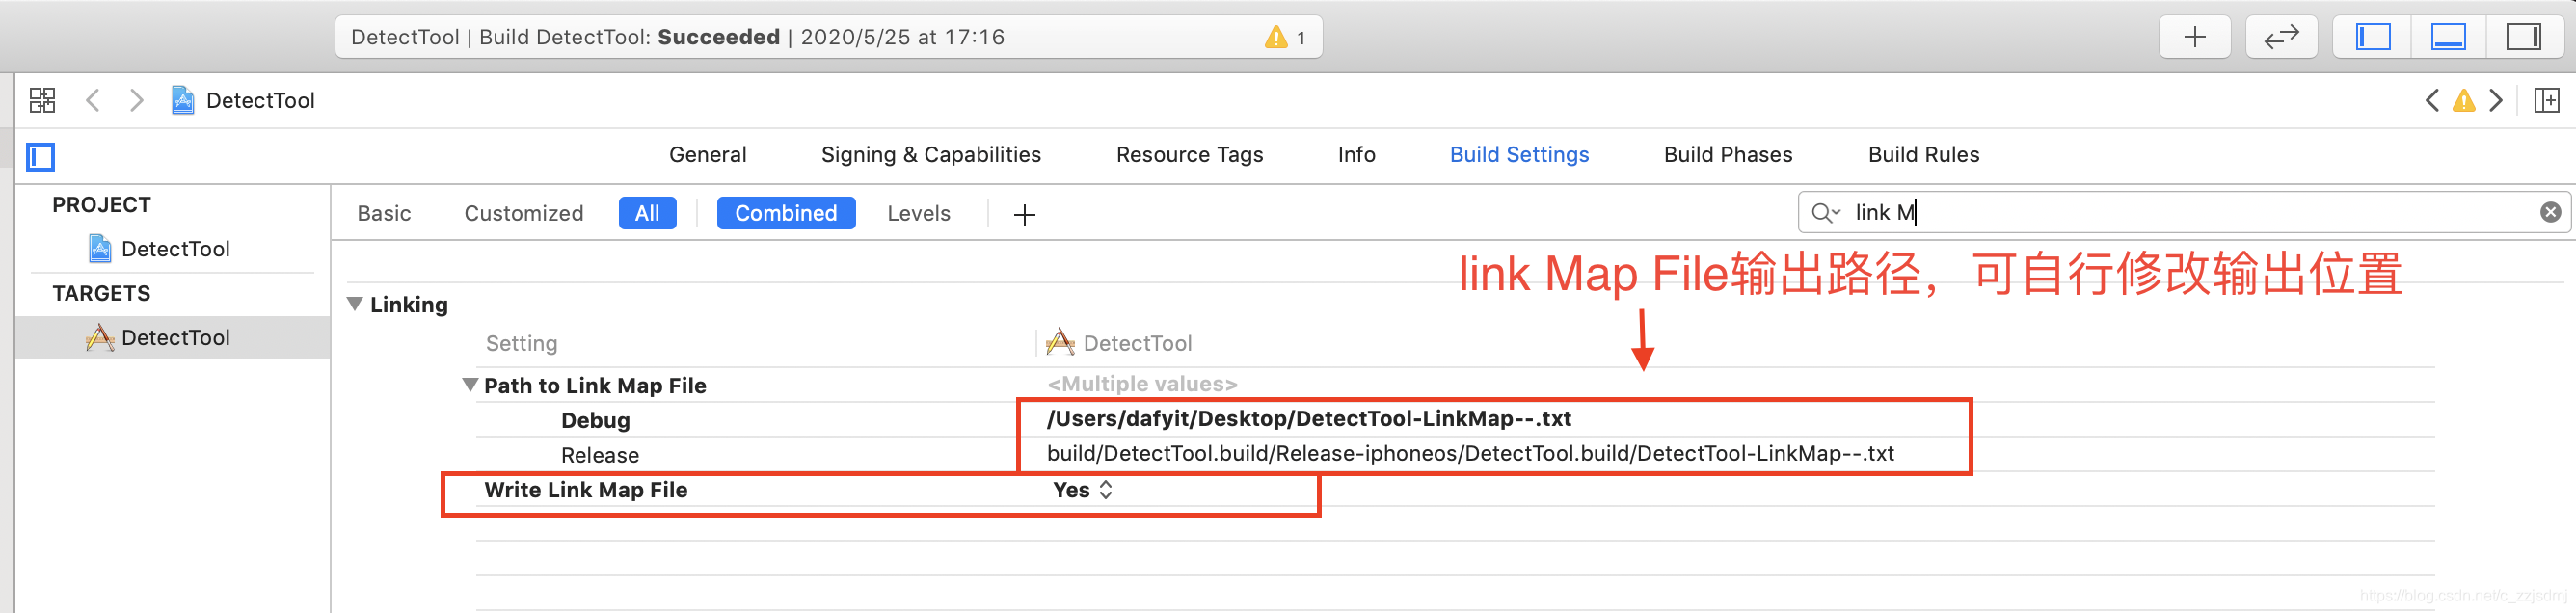The height and width of the screenshot is (613, 2576).
Task: Open search options magnifier dropdown
Action: [x=1825, y=213]
